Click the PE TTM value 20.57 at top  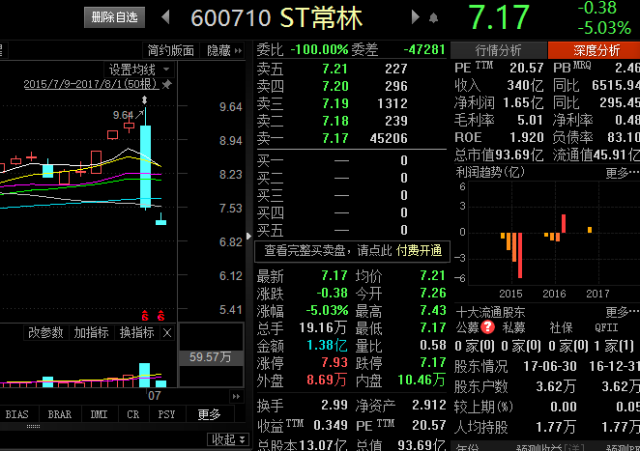[526, 68]
